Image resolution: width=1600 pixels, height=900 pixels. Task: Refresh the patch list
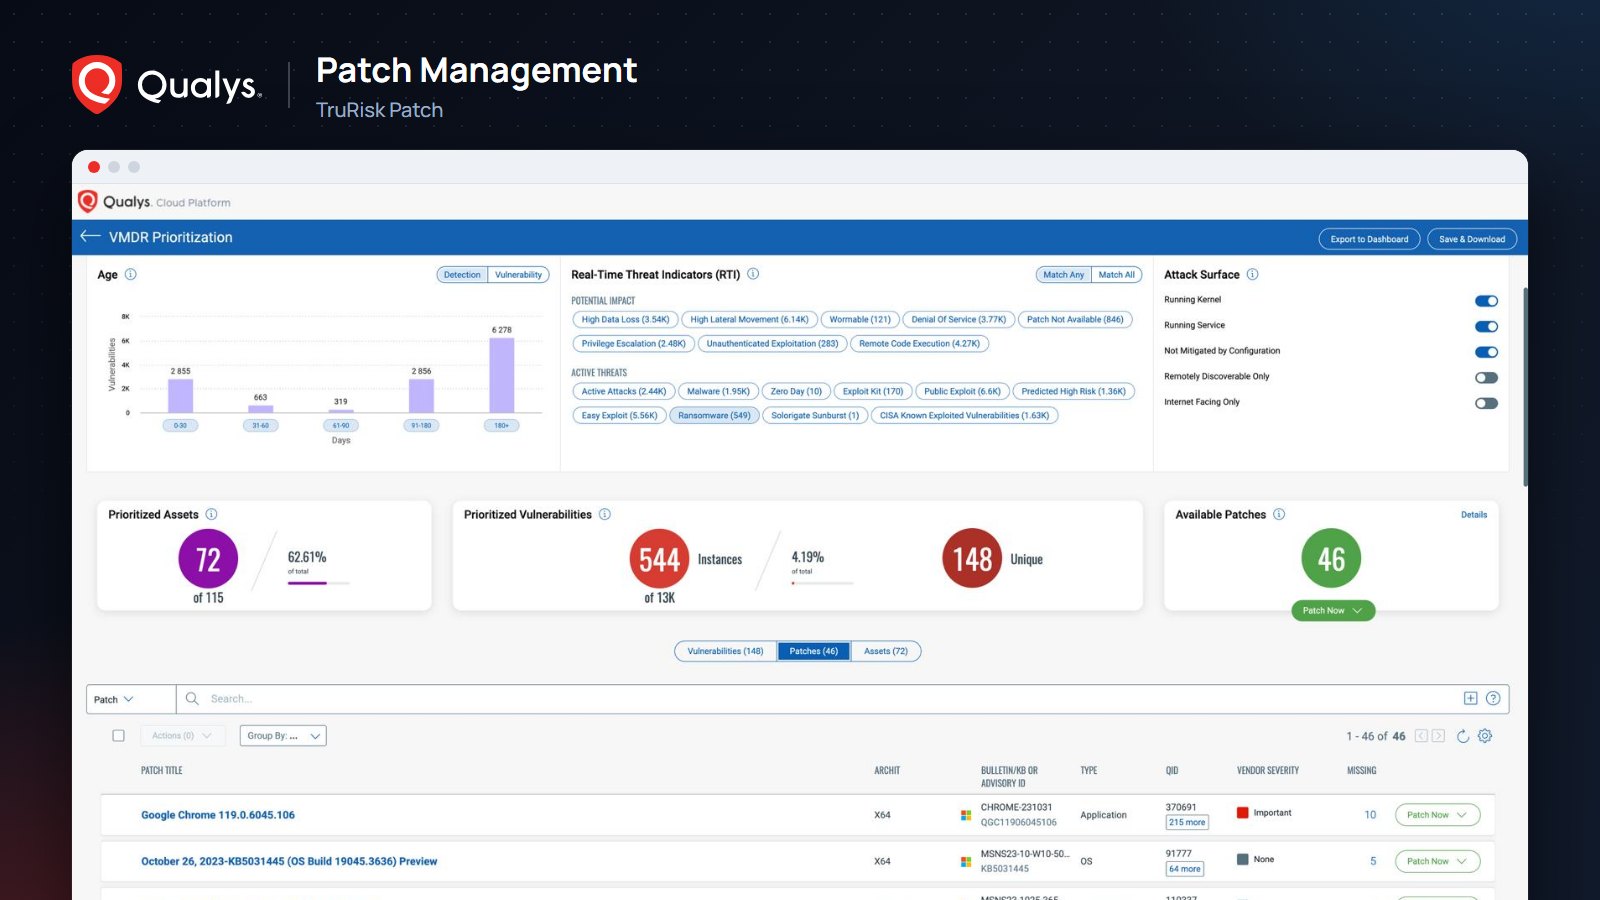(1462, 736)
